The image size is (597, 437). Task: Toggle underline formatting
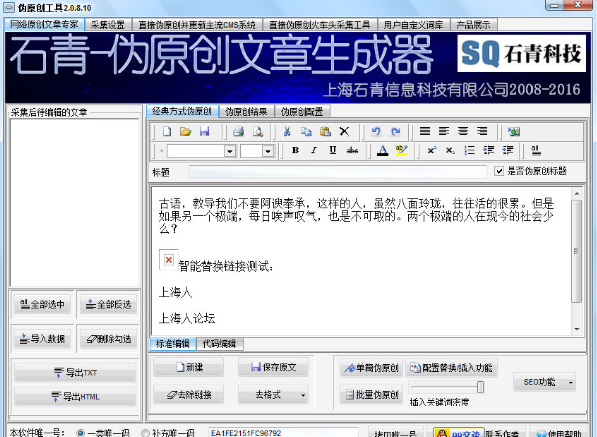tap(333, 150)
